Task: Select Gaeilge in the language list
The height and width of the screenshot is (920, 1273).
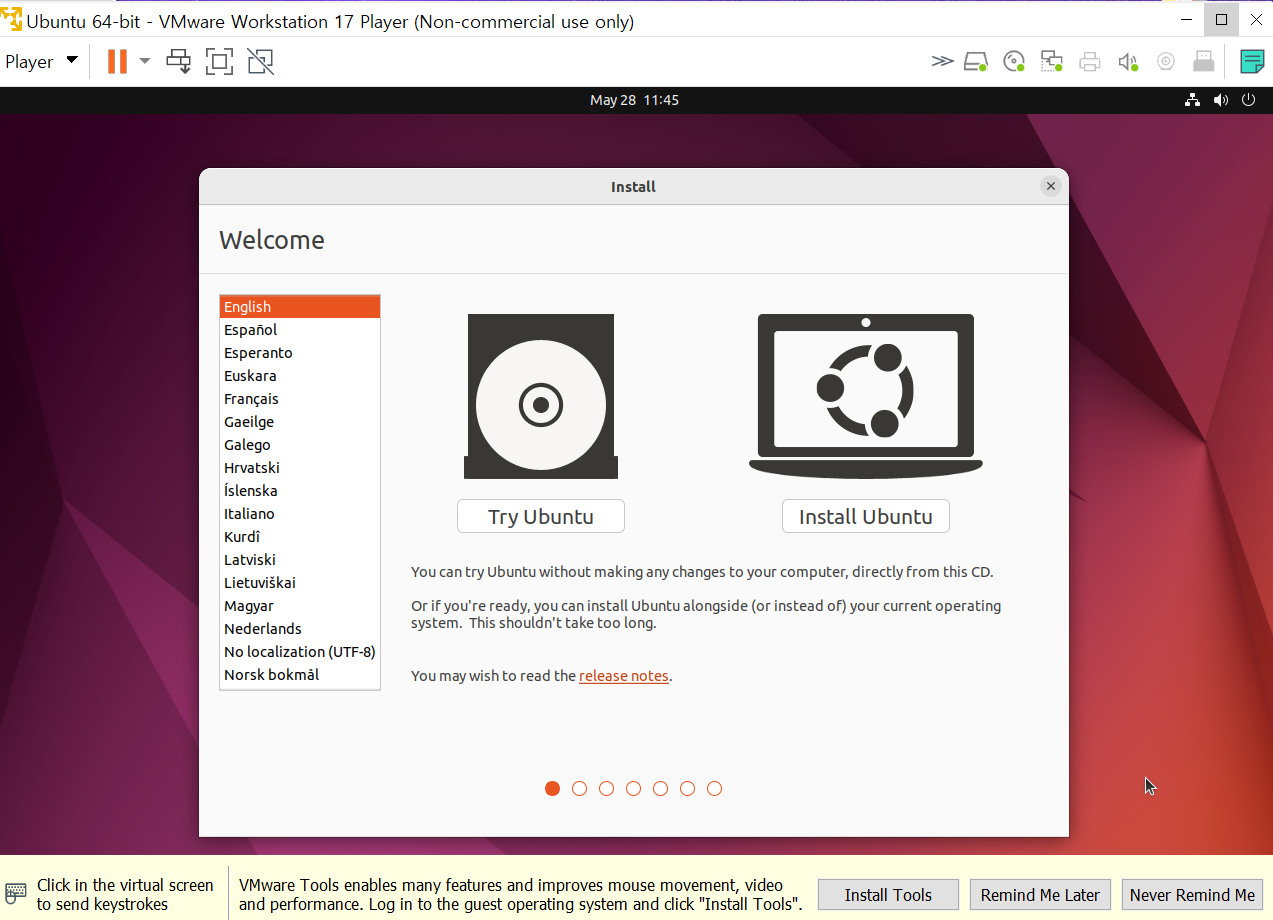Action: click(x=300, y=422)
